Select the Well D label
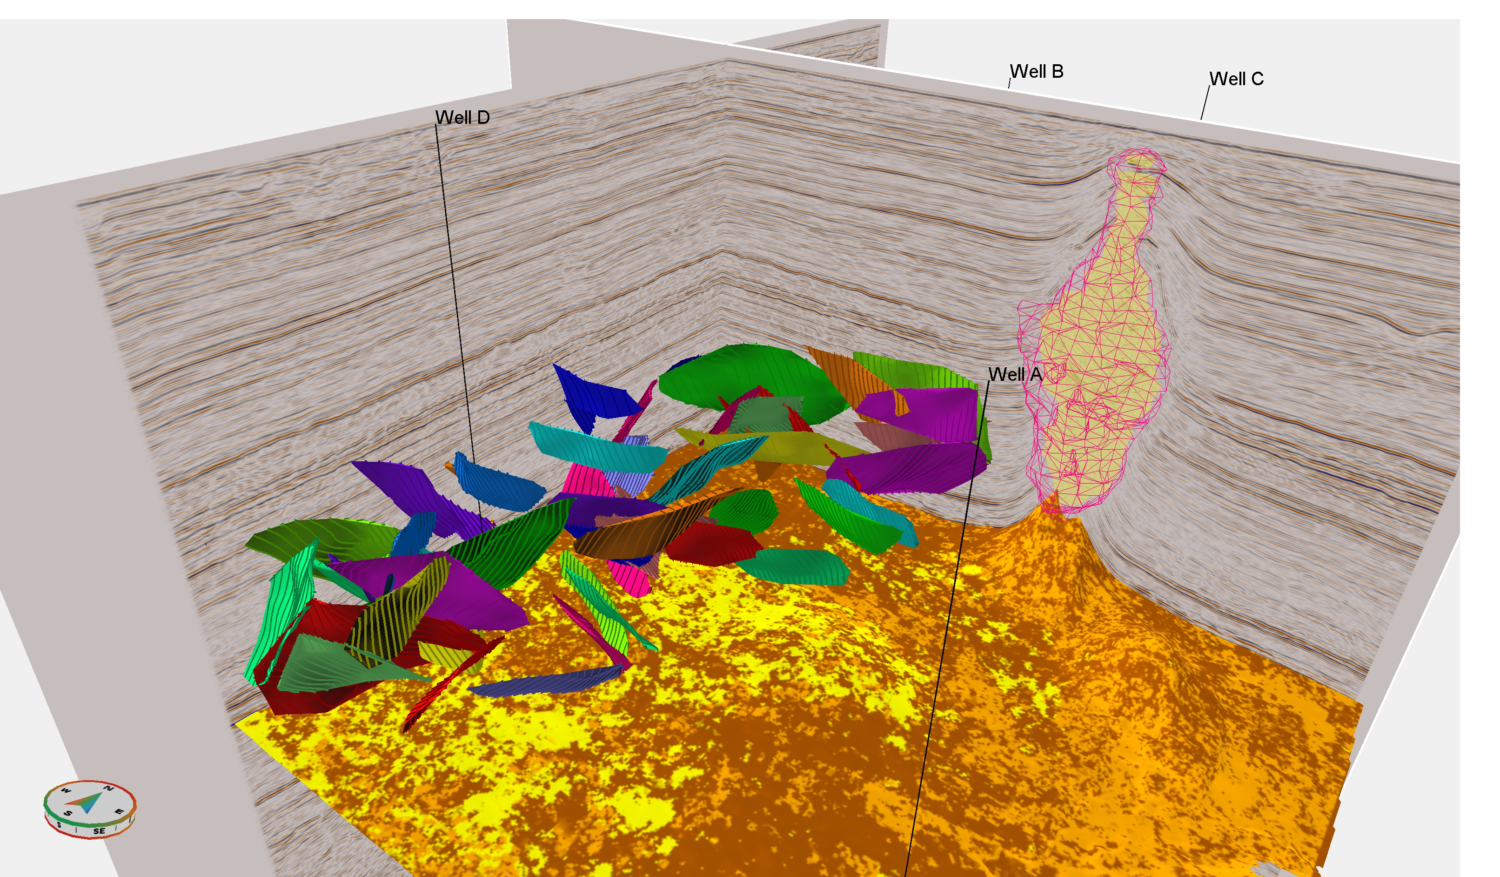Image resolution: width=1500 pixels, height=877 pixels. point(463,117)
